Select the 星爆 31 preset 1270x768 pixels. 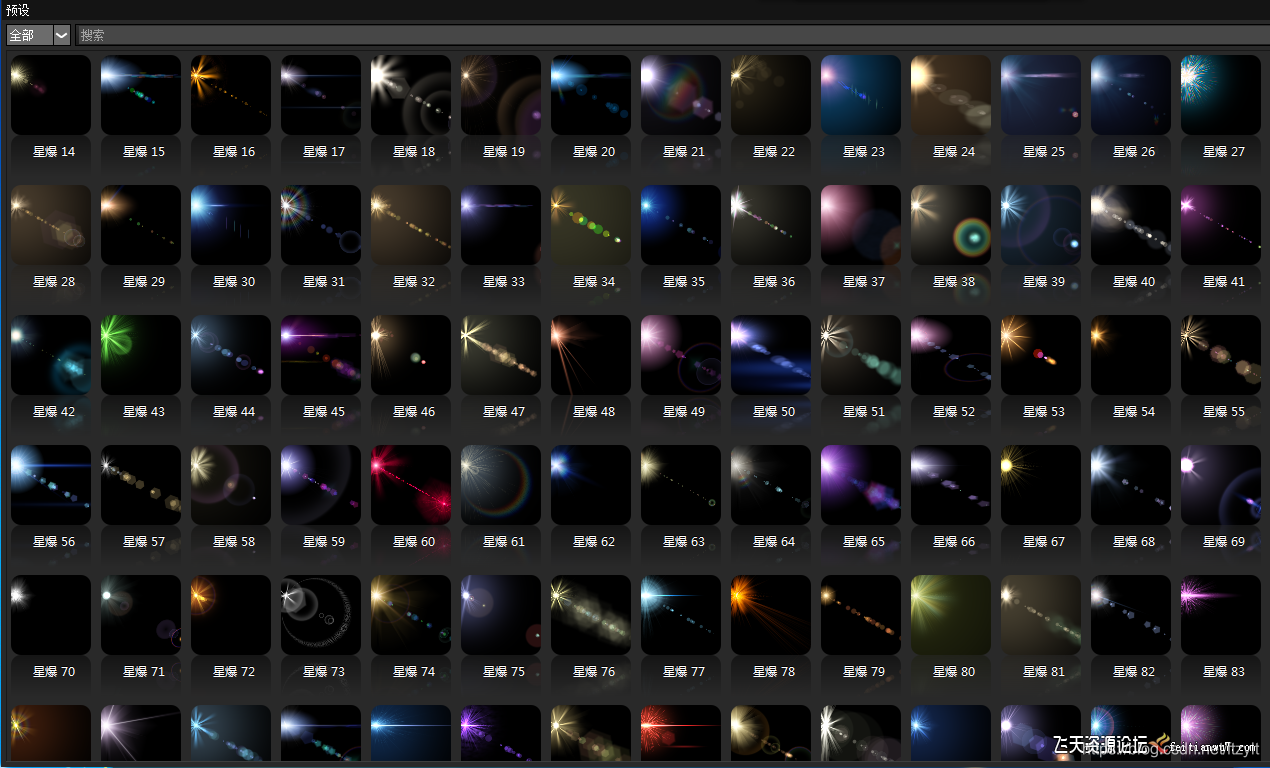321,225
